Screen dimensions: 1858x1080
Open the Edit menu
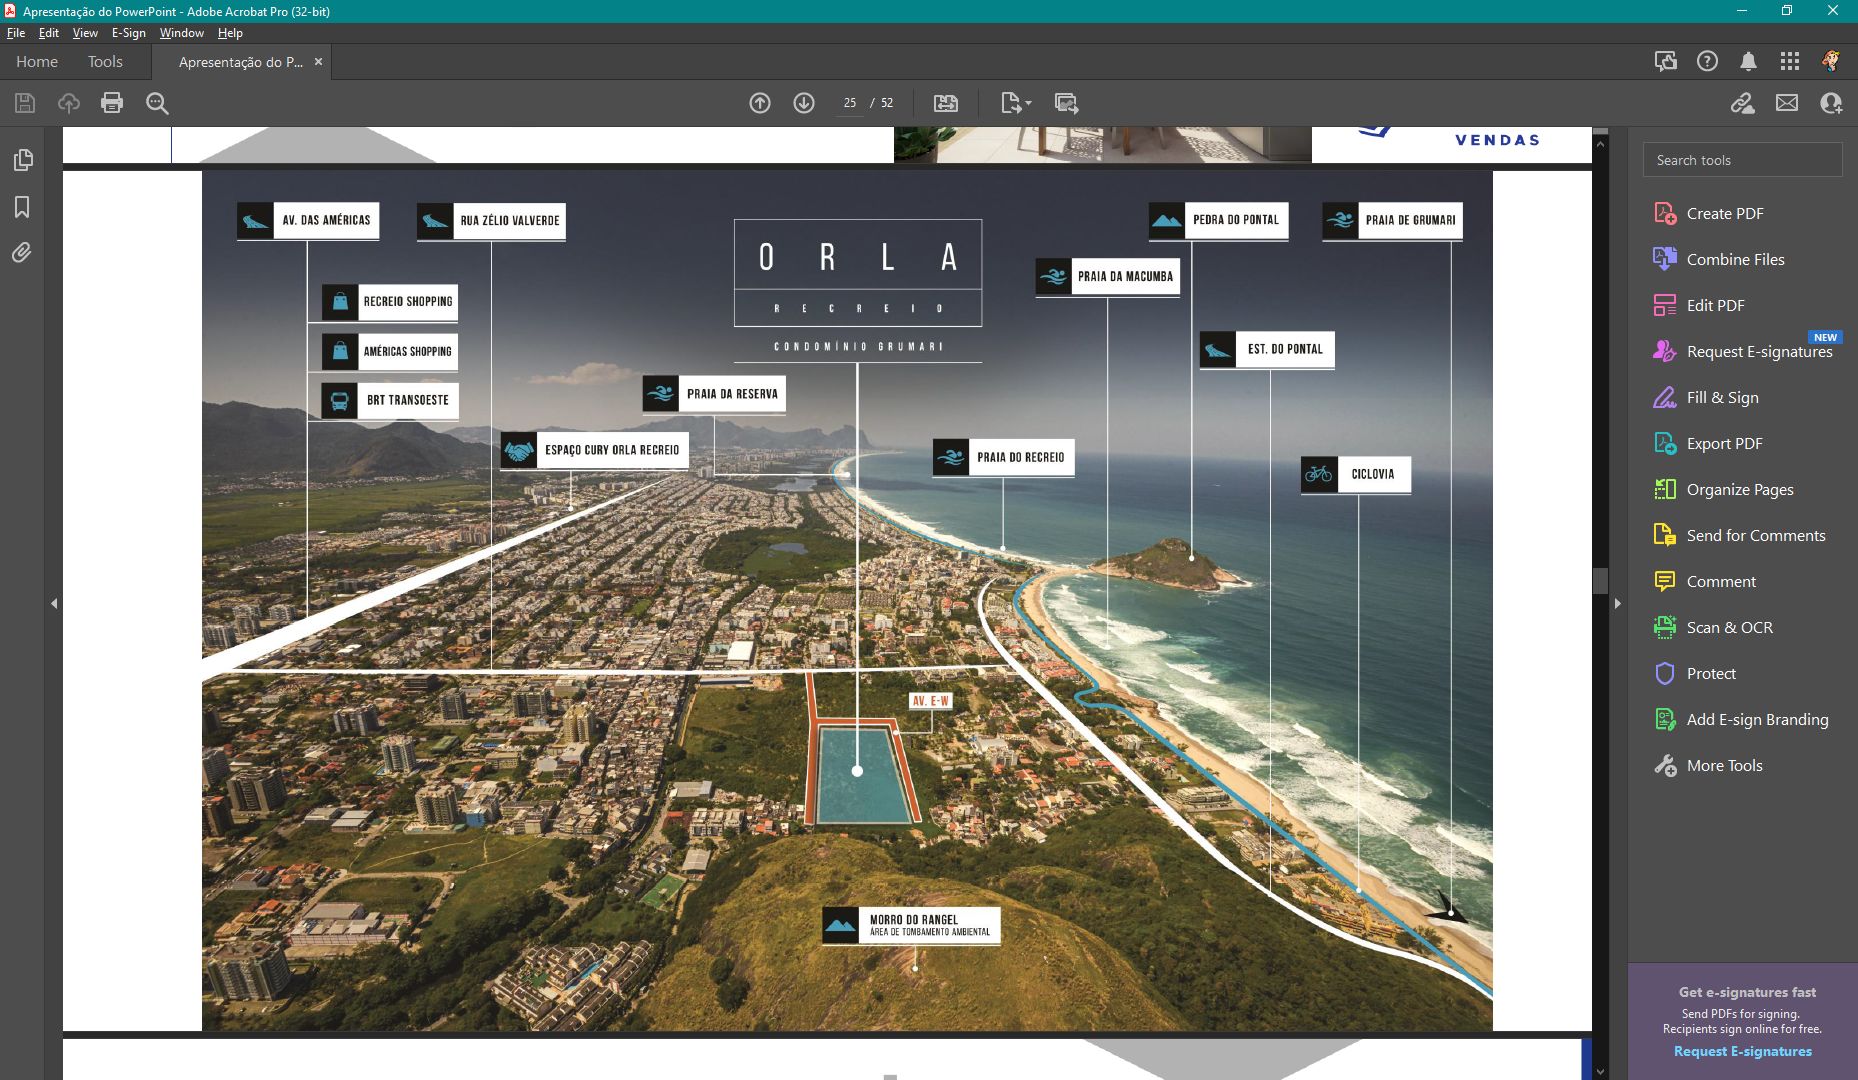coord(49,33)
